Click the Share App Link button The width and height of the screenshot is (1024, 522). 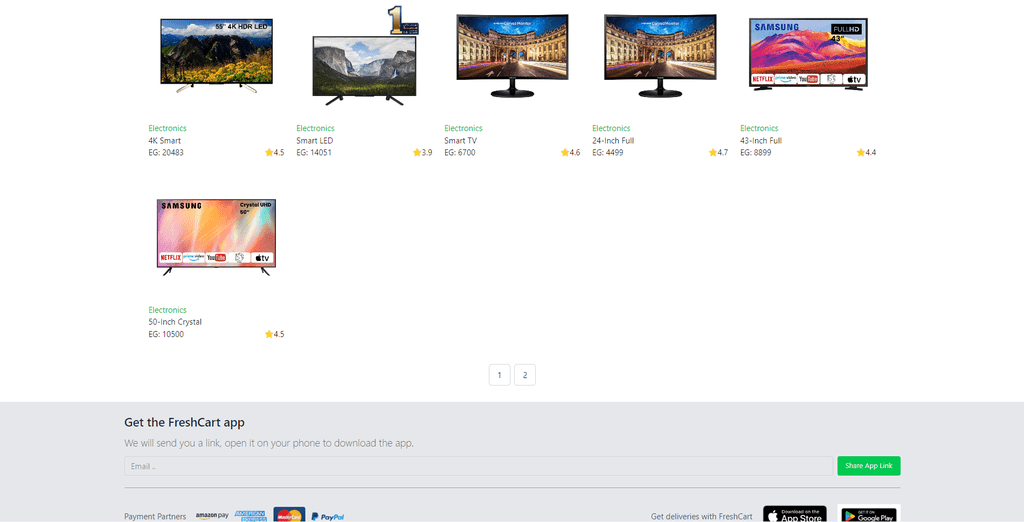[x=869, y=466]
